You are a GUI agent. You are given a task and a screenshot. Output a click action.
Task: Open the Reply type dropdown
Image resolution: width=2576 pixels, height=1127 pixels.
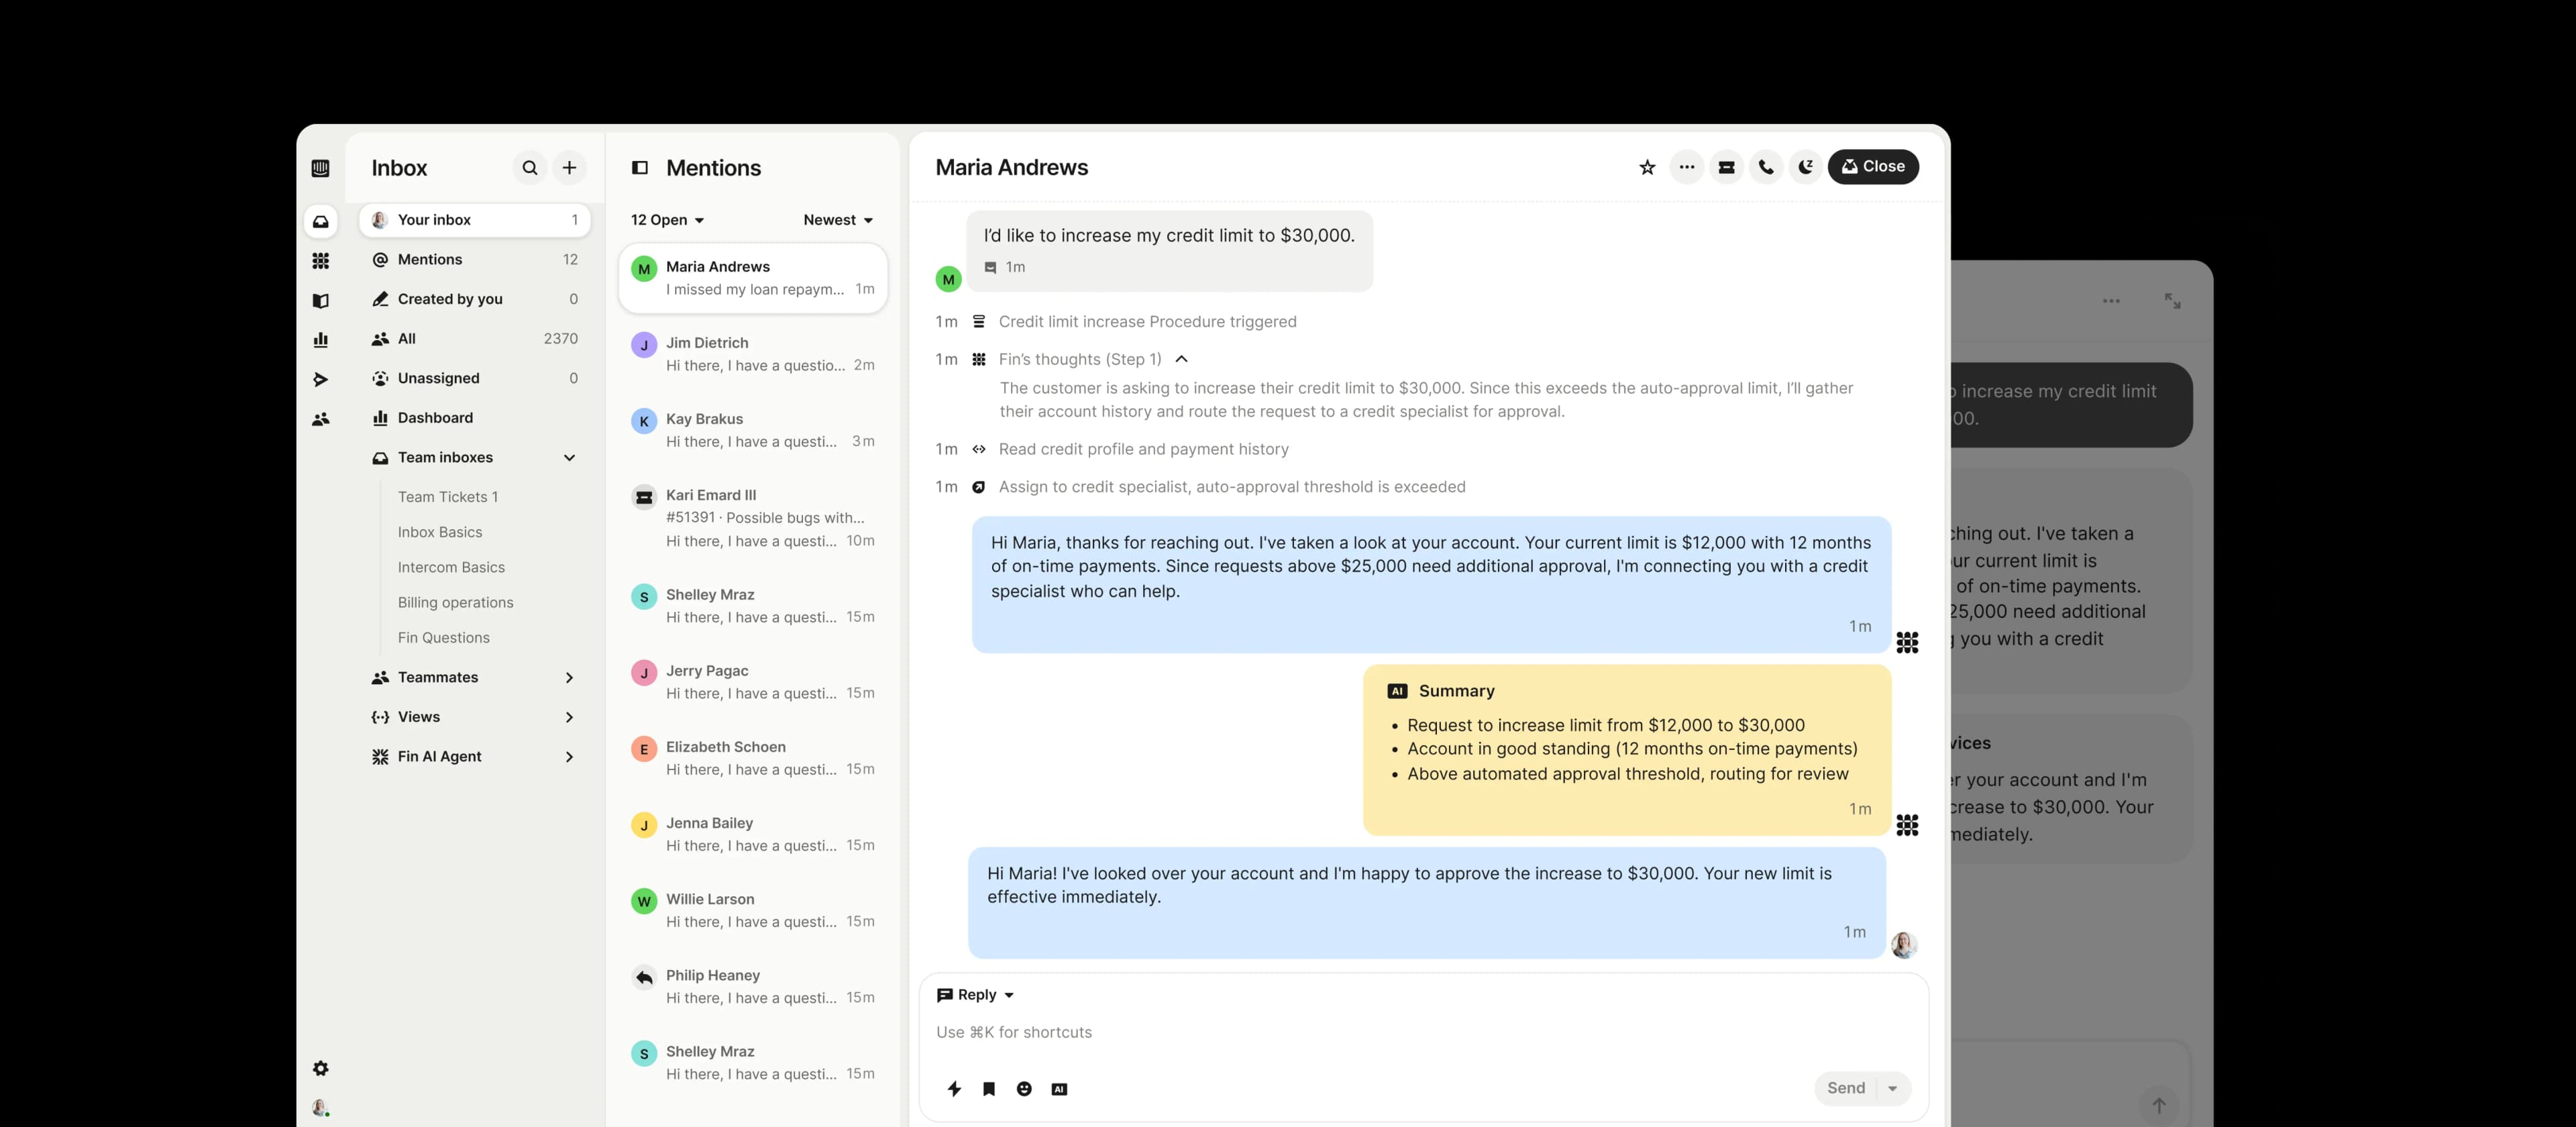[x=976, y=995]
